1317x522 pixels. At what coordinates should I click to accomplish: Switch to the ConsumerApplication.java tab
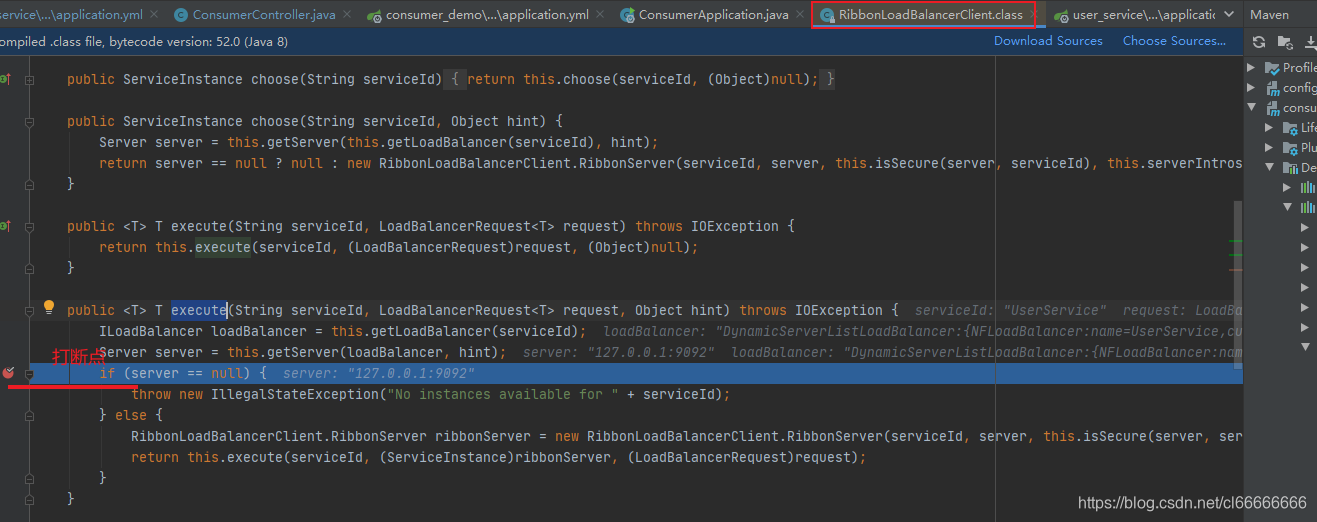click(x=713, y=15)
